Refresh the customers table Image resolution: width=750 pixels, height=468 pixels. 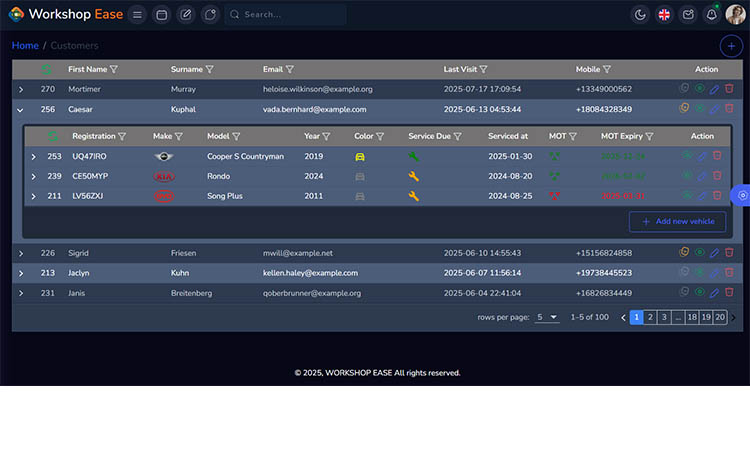[x=46, y=69]
